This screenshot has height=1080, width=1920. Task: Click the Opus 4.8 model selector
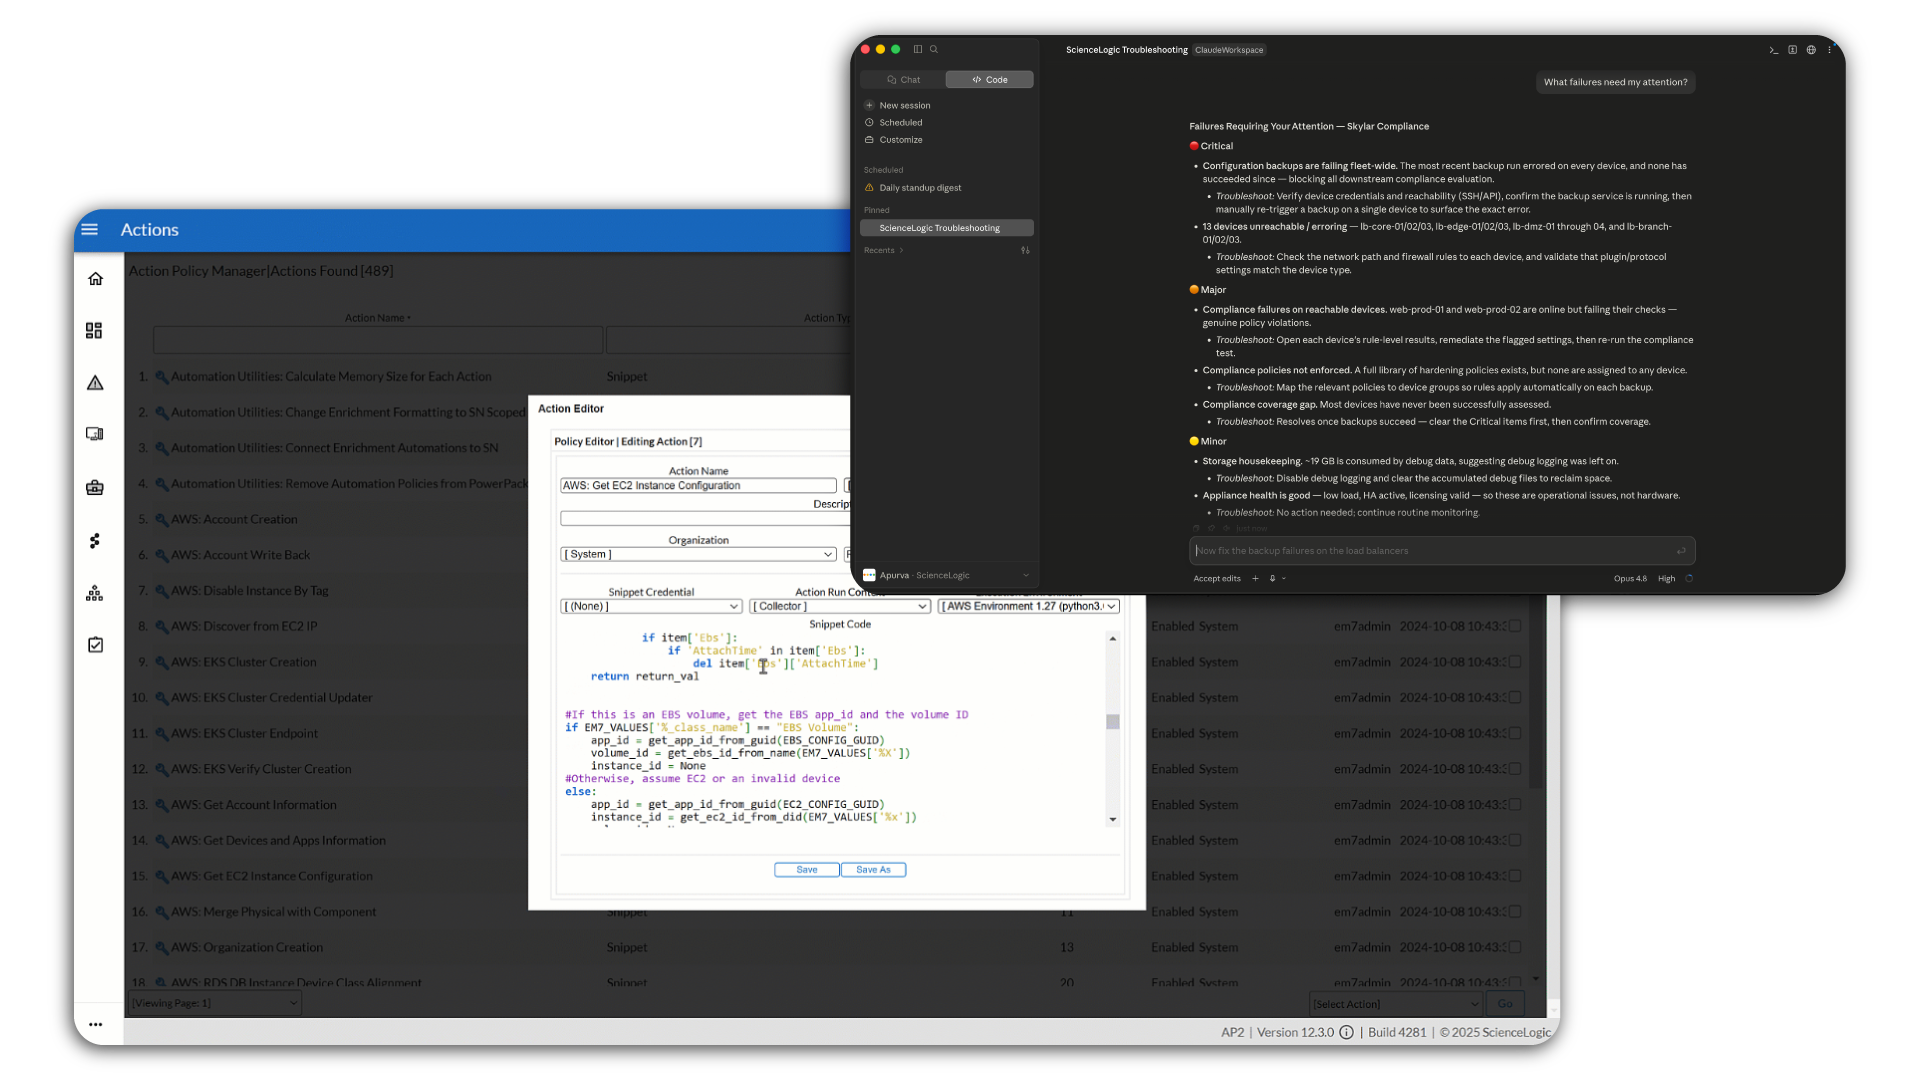(1630, 579)
